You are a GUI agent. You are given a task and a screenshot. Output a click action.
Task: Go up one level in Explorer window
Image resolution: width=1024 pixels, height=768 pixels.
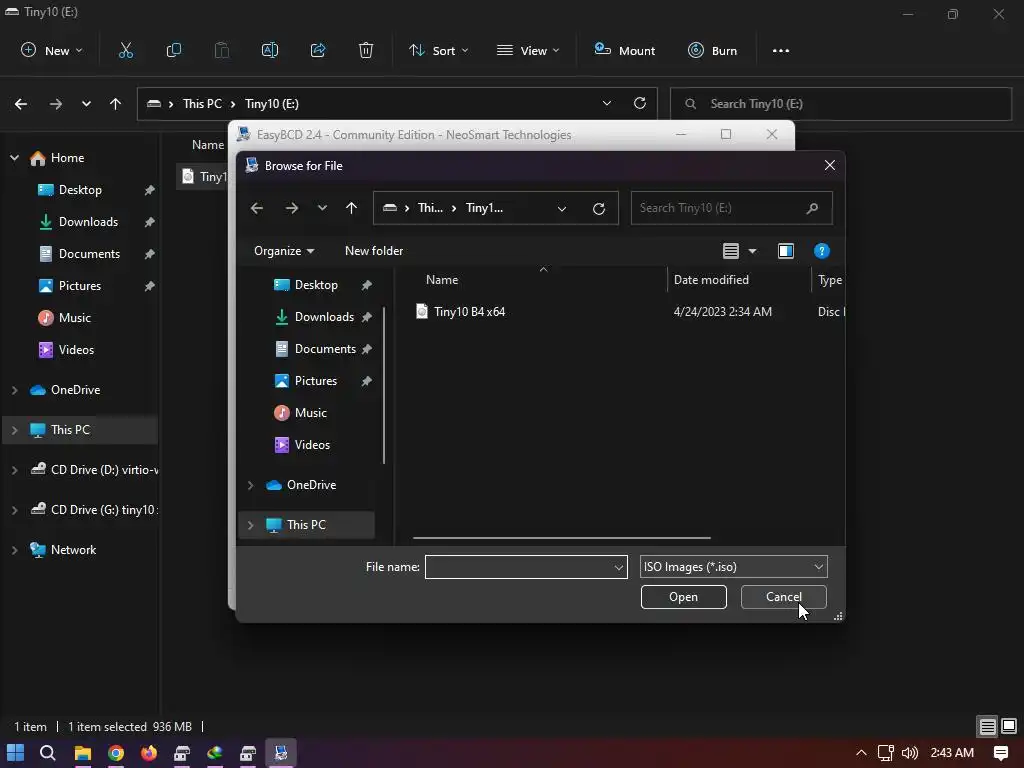(116, 104)
